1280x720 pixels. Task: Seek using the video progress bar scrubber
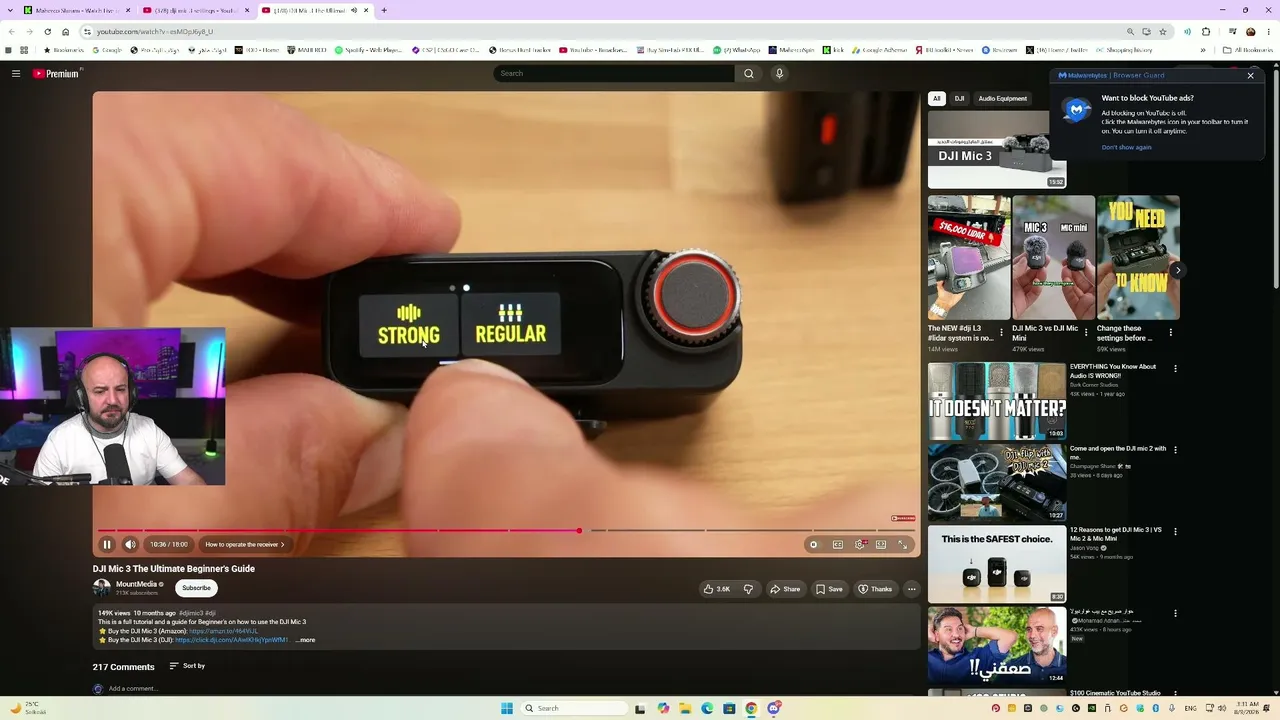tap(579, 530)
